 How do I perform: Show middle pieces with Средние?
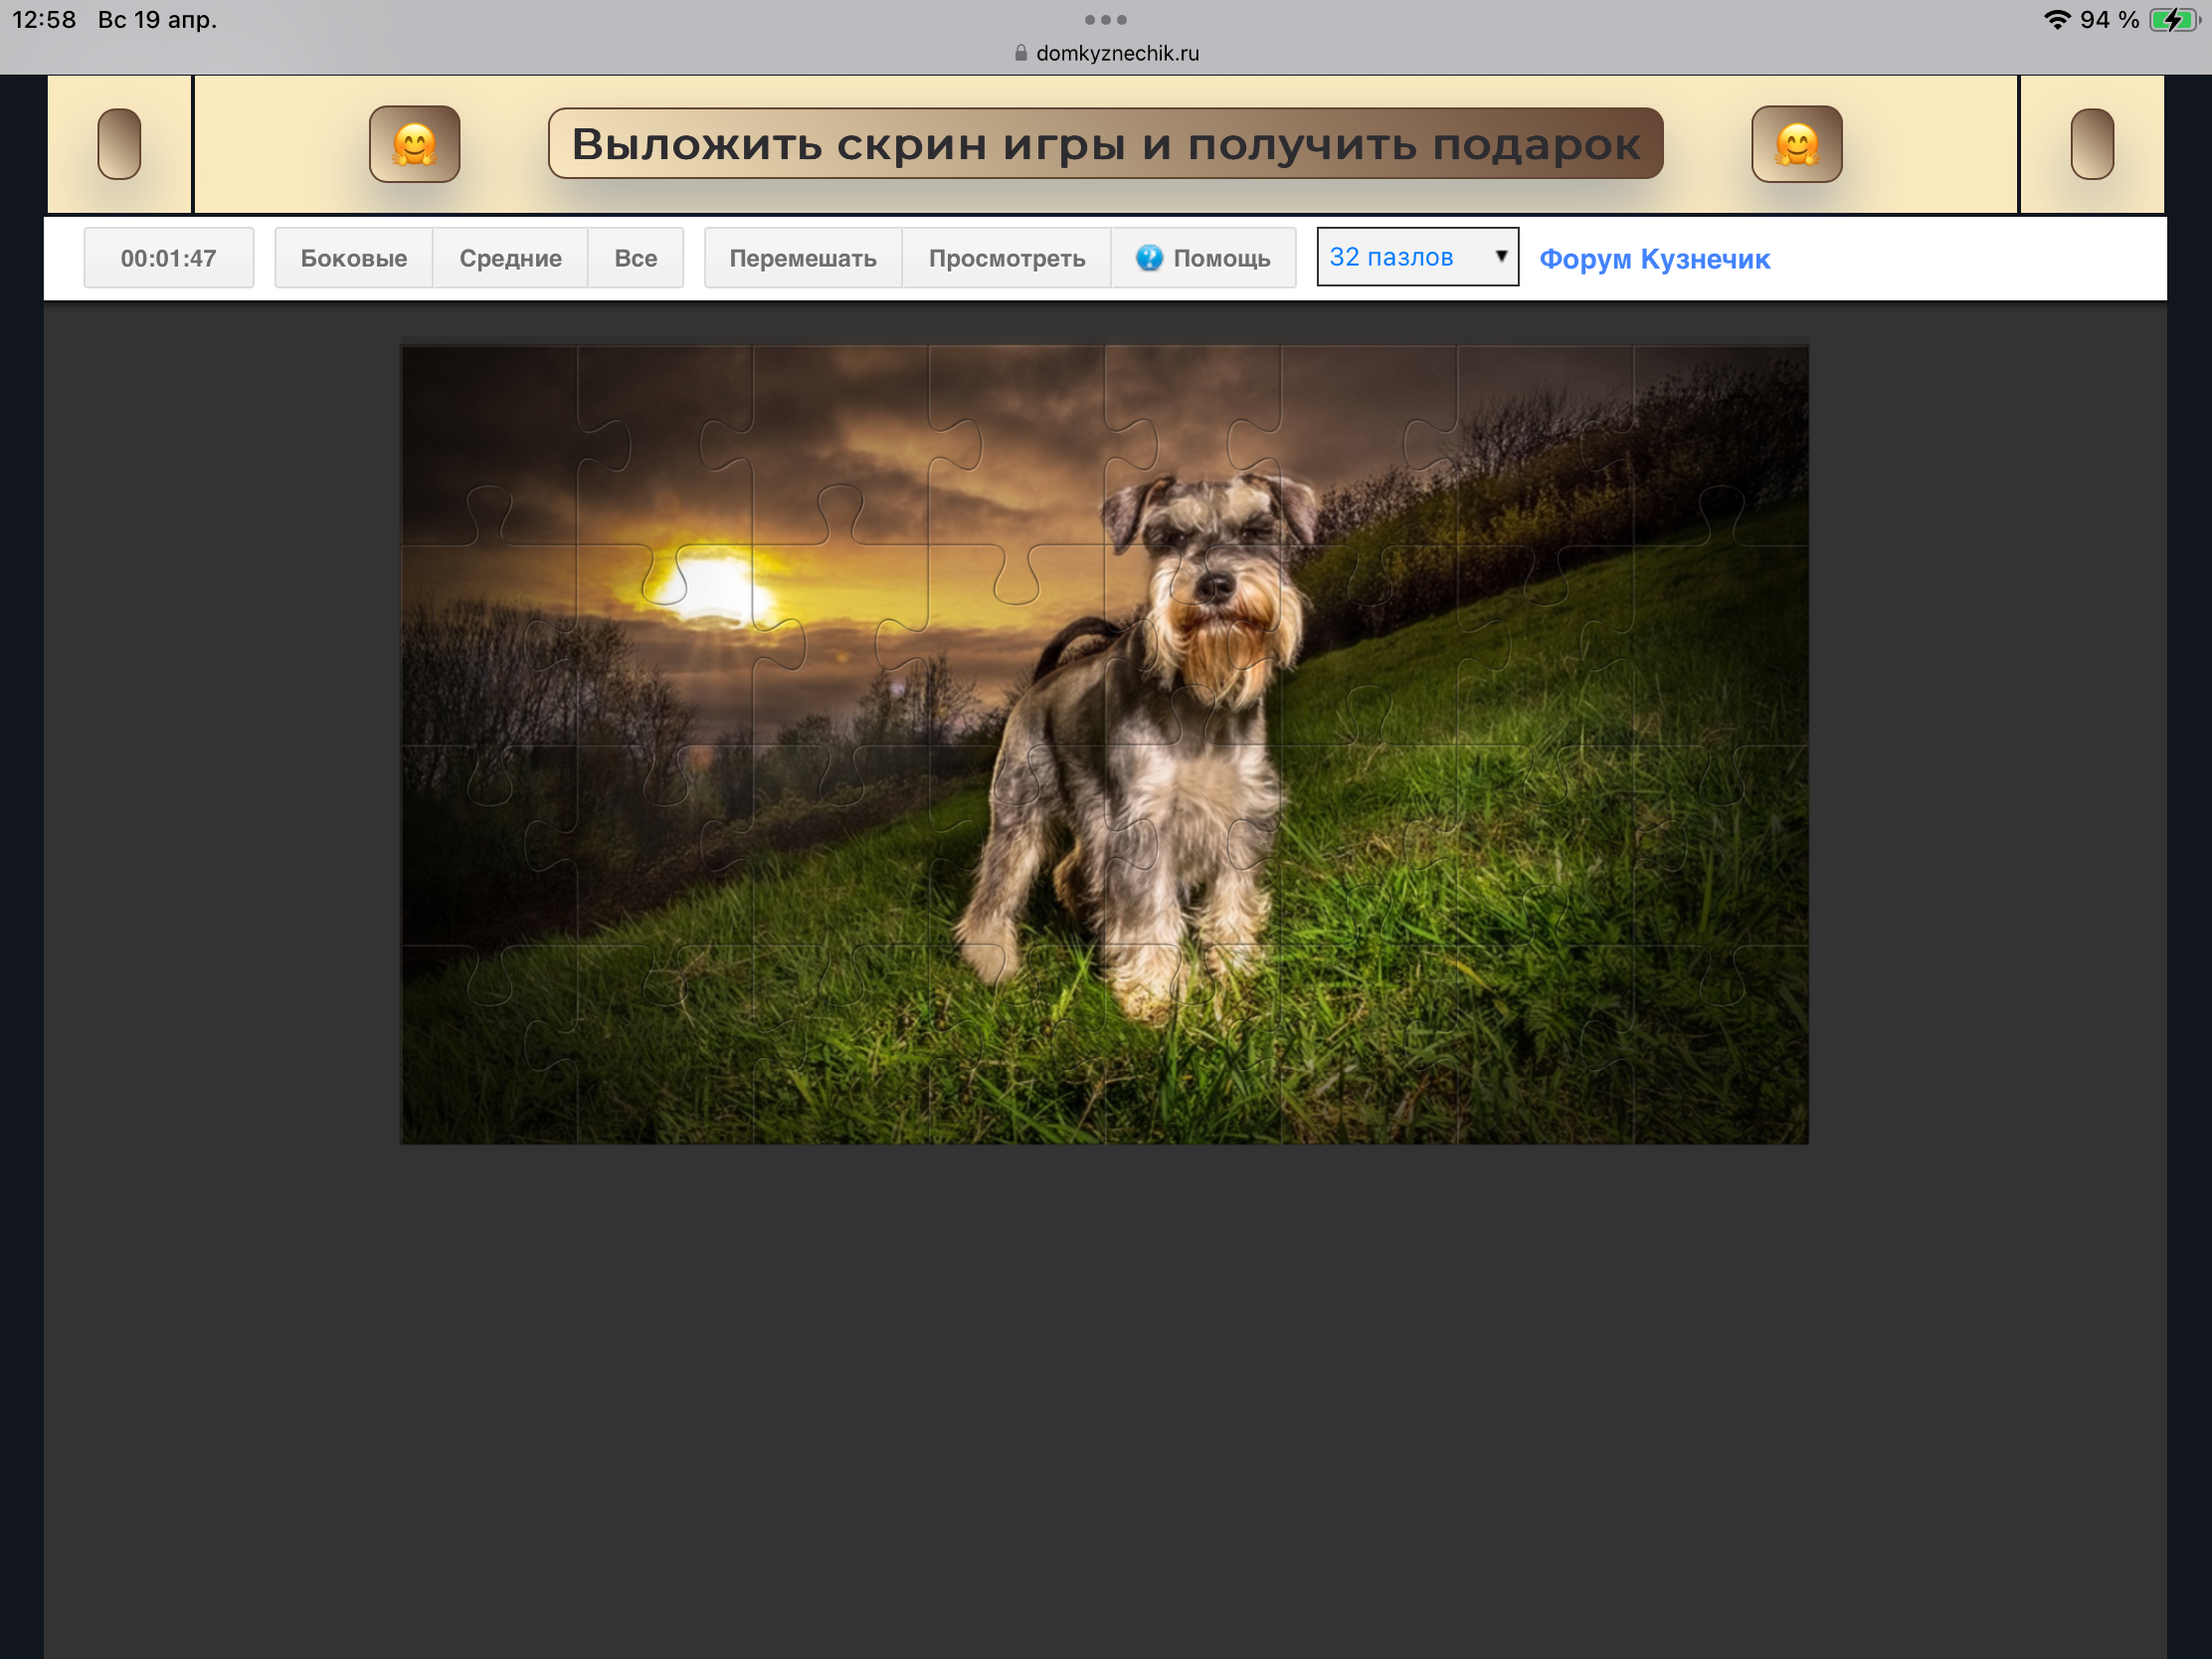pos(510,258)
